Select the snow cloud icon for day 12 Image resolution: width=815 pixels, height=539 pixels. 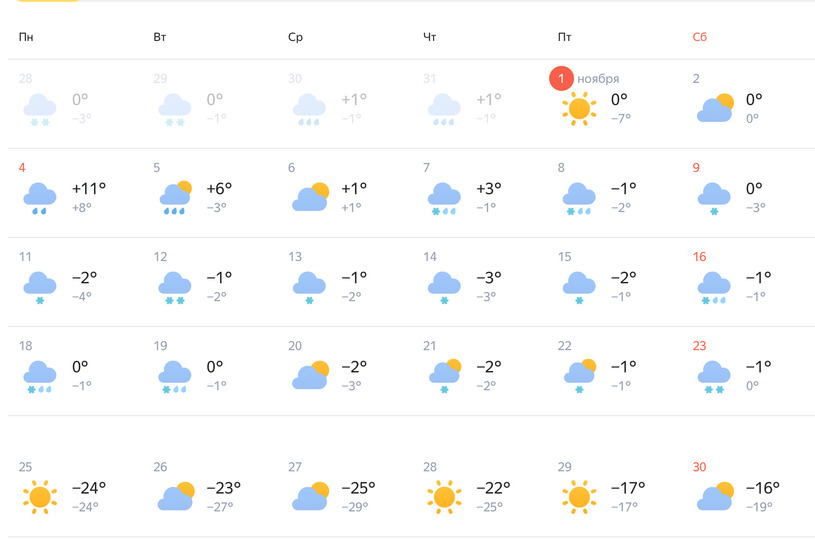pos(175,287)
